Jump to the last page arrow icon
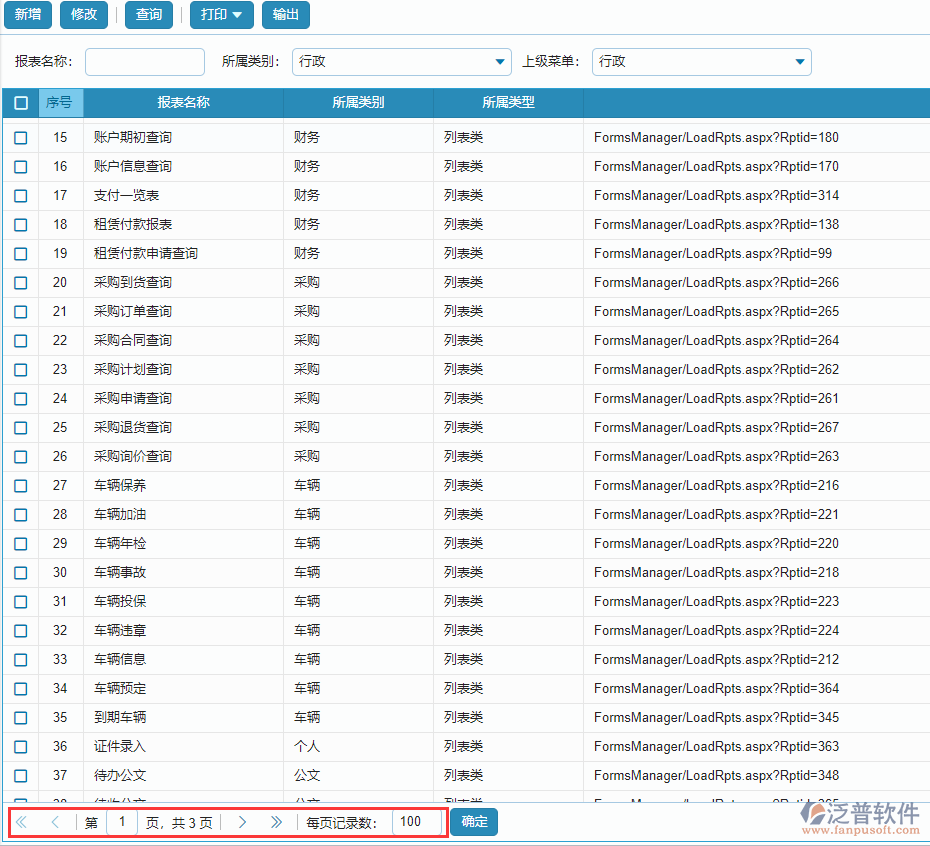 pyautogui.click(x=277, y=822)
